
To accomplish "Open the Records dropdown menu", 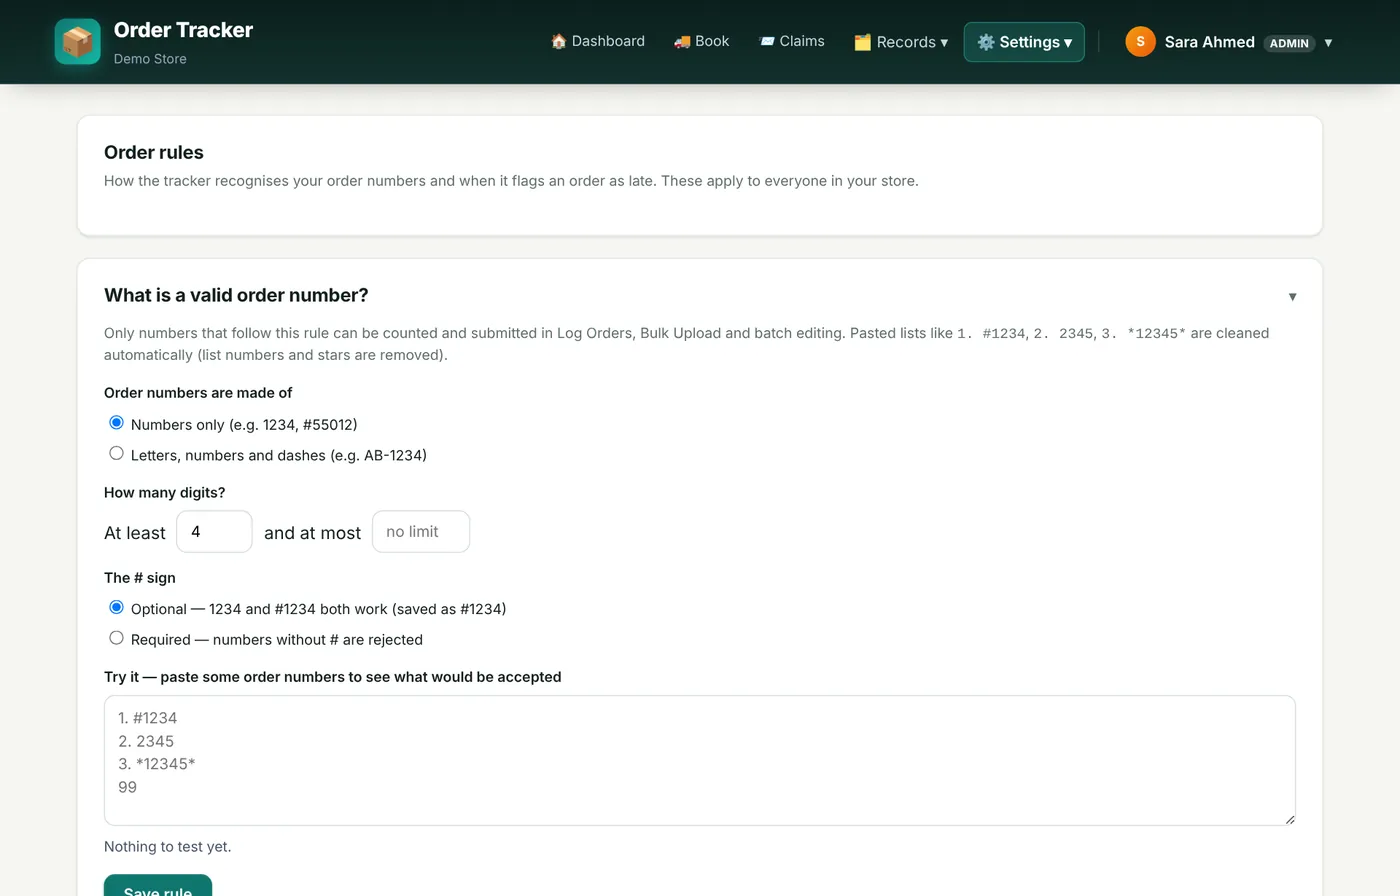I will coord(900,42).
